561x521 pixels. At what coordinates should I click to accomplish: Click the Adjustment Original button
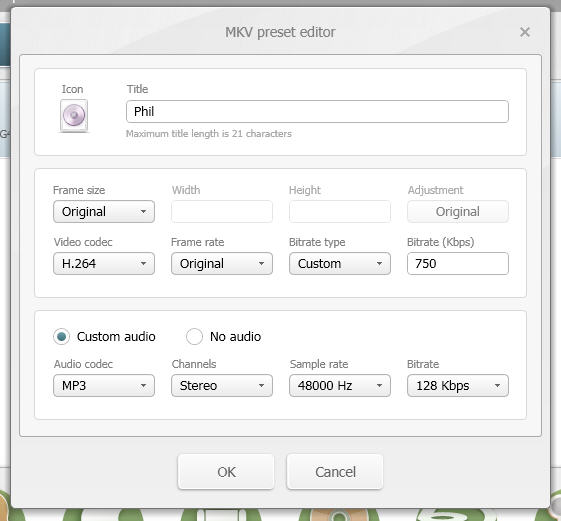458,211
